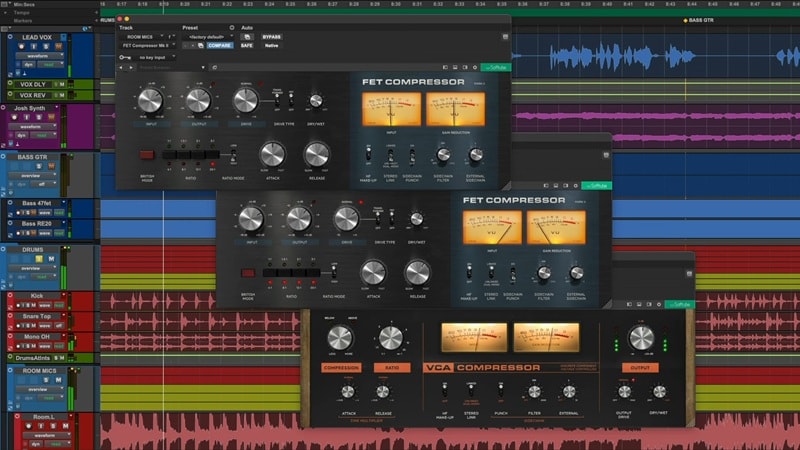The width and height of the screenshot is (800, 450).
Task: Click ATTACK knob on top FET Compressor
Action: pyautogui.click(x=272, y=154)
